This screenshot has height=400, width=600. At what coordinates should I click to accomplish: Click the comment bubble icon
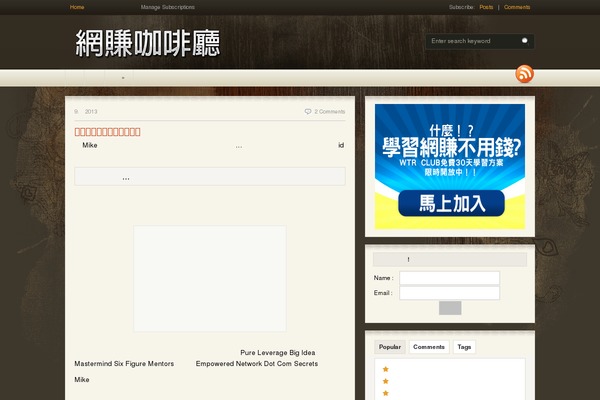(308, 111)
